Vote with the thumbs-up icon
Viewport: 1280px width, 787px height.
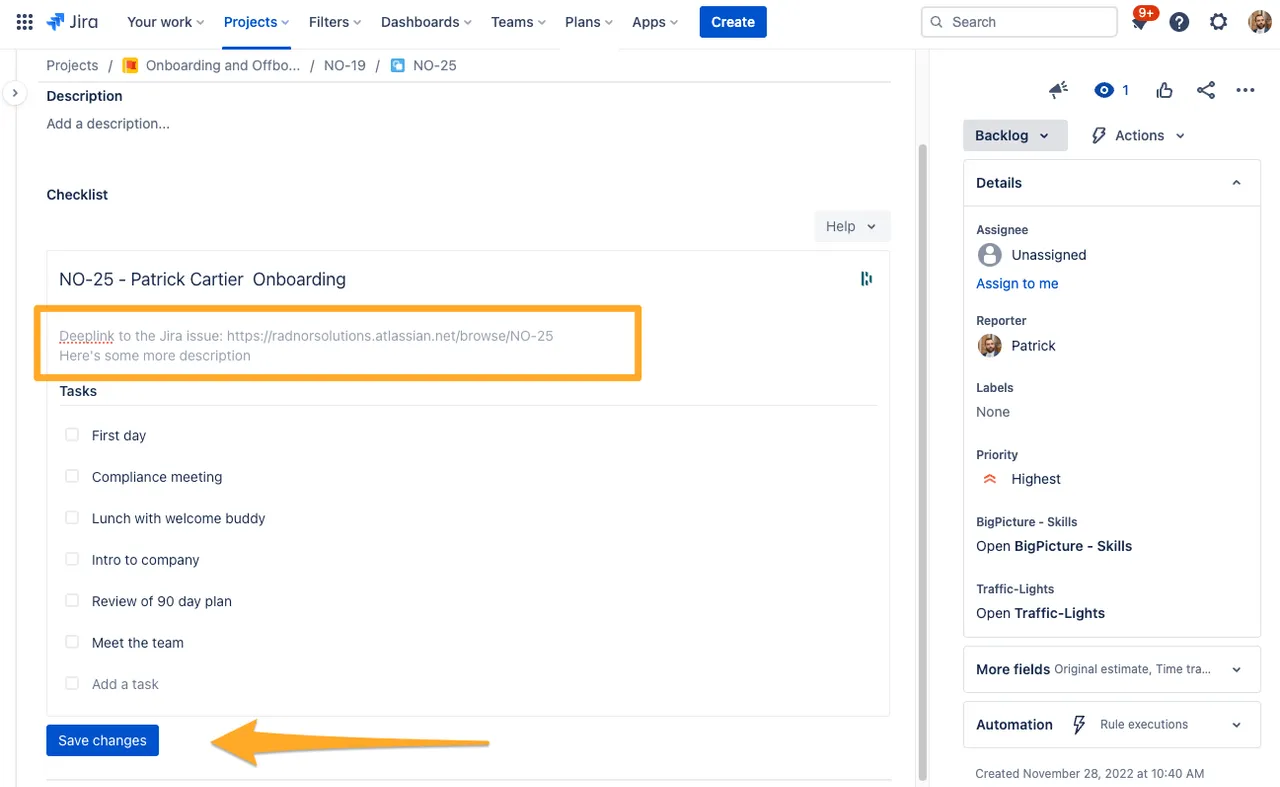(x=1164, y=90)
